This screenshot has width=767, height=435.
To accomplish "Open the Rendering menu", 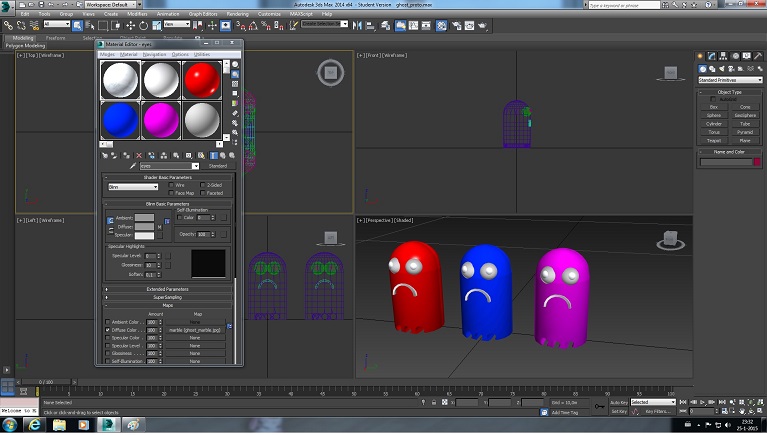I will point(238,14).
